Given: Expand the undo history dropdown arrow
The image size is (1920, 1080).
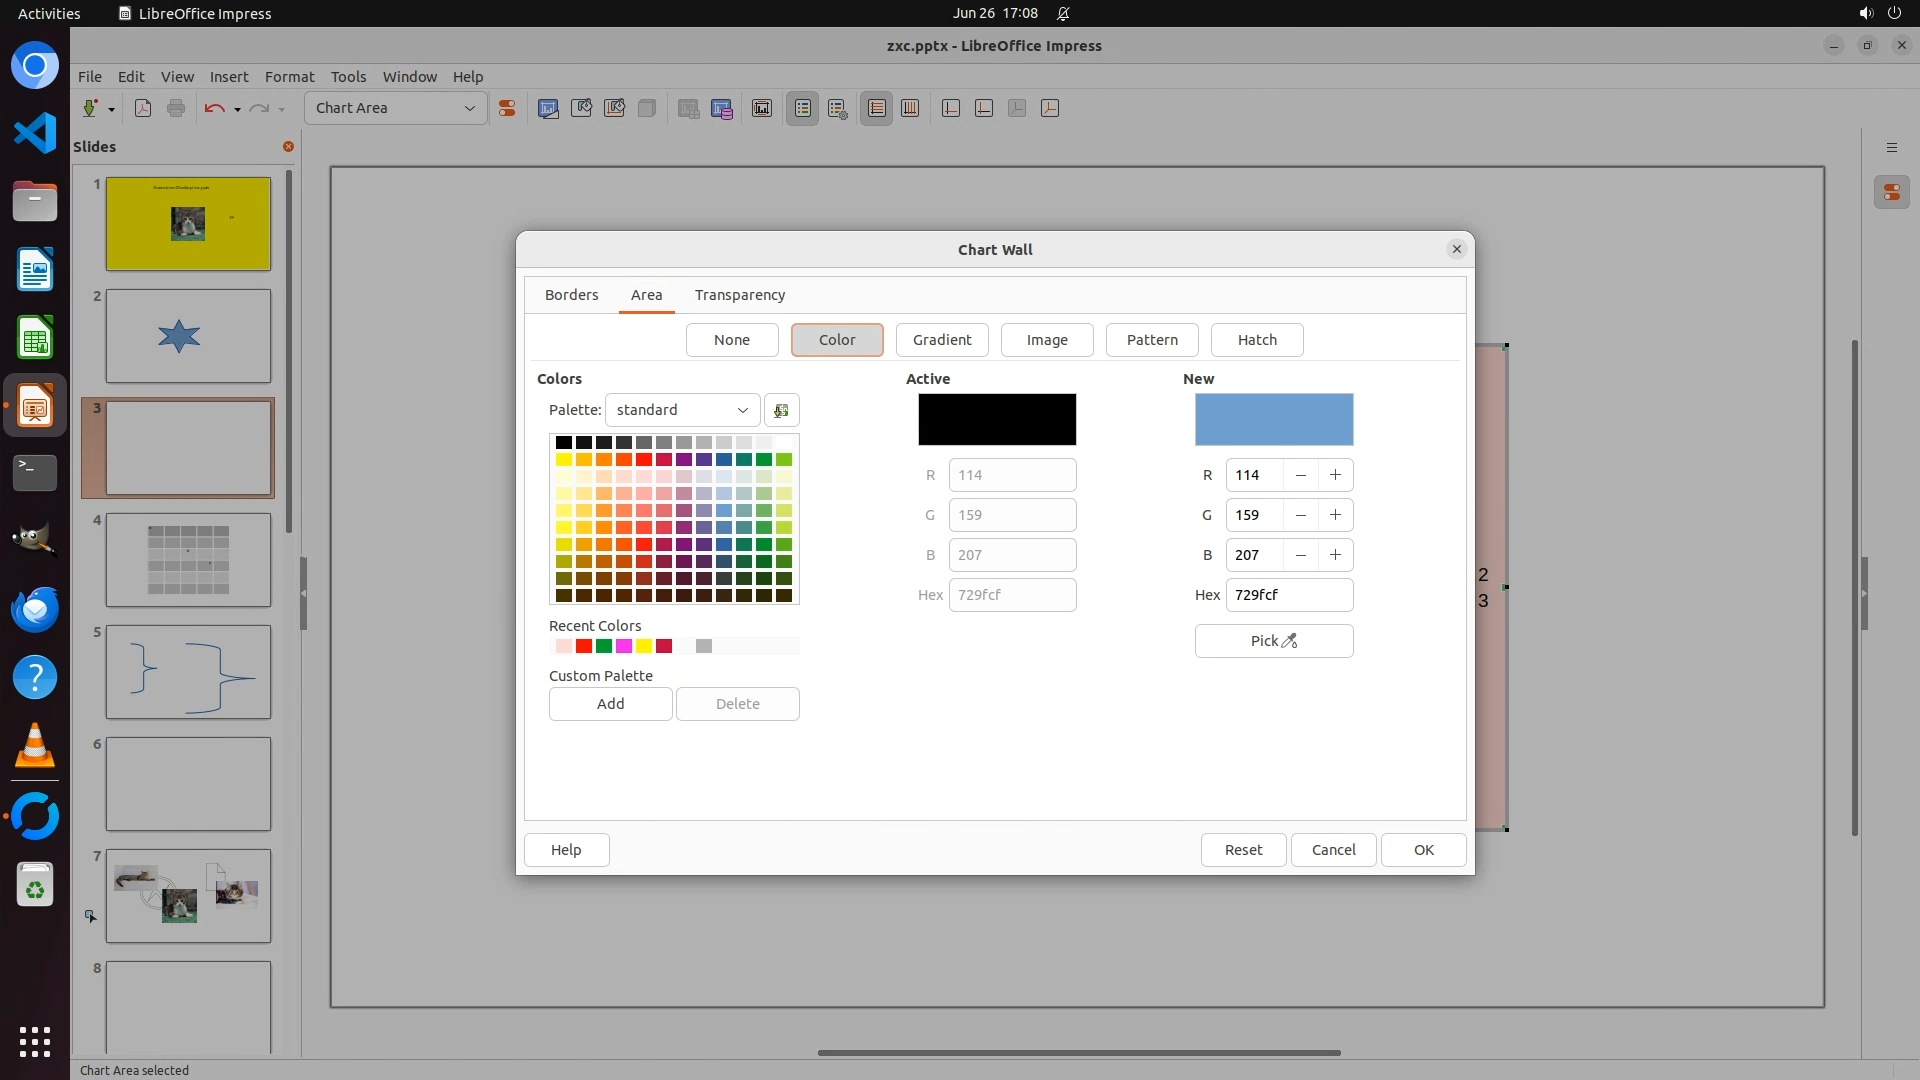Looking at the screenshot, I should [237, 109].
